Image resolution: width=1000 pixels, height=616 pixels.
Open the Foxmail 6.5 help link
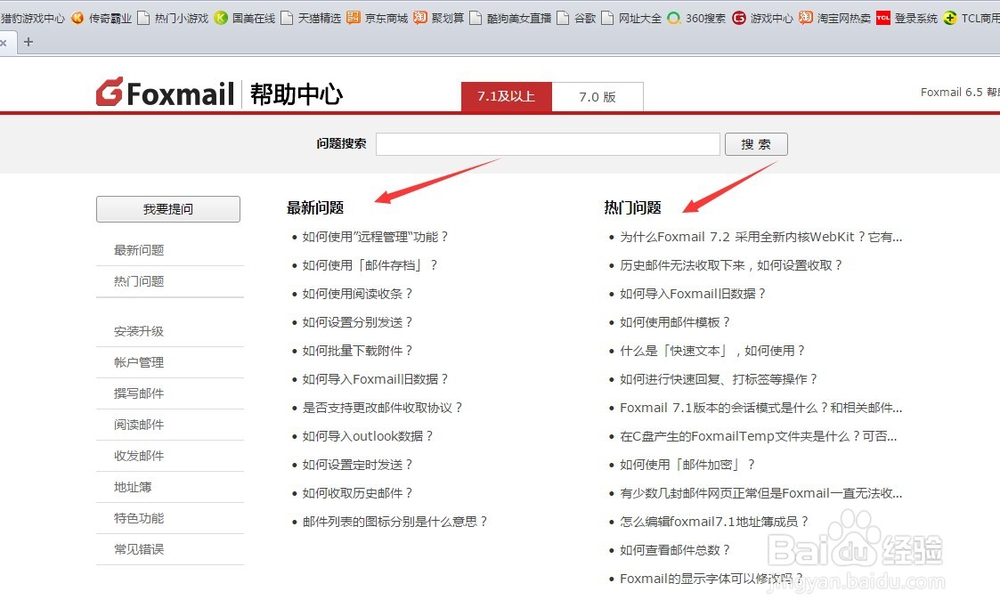[x=960, y=92]
